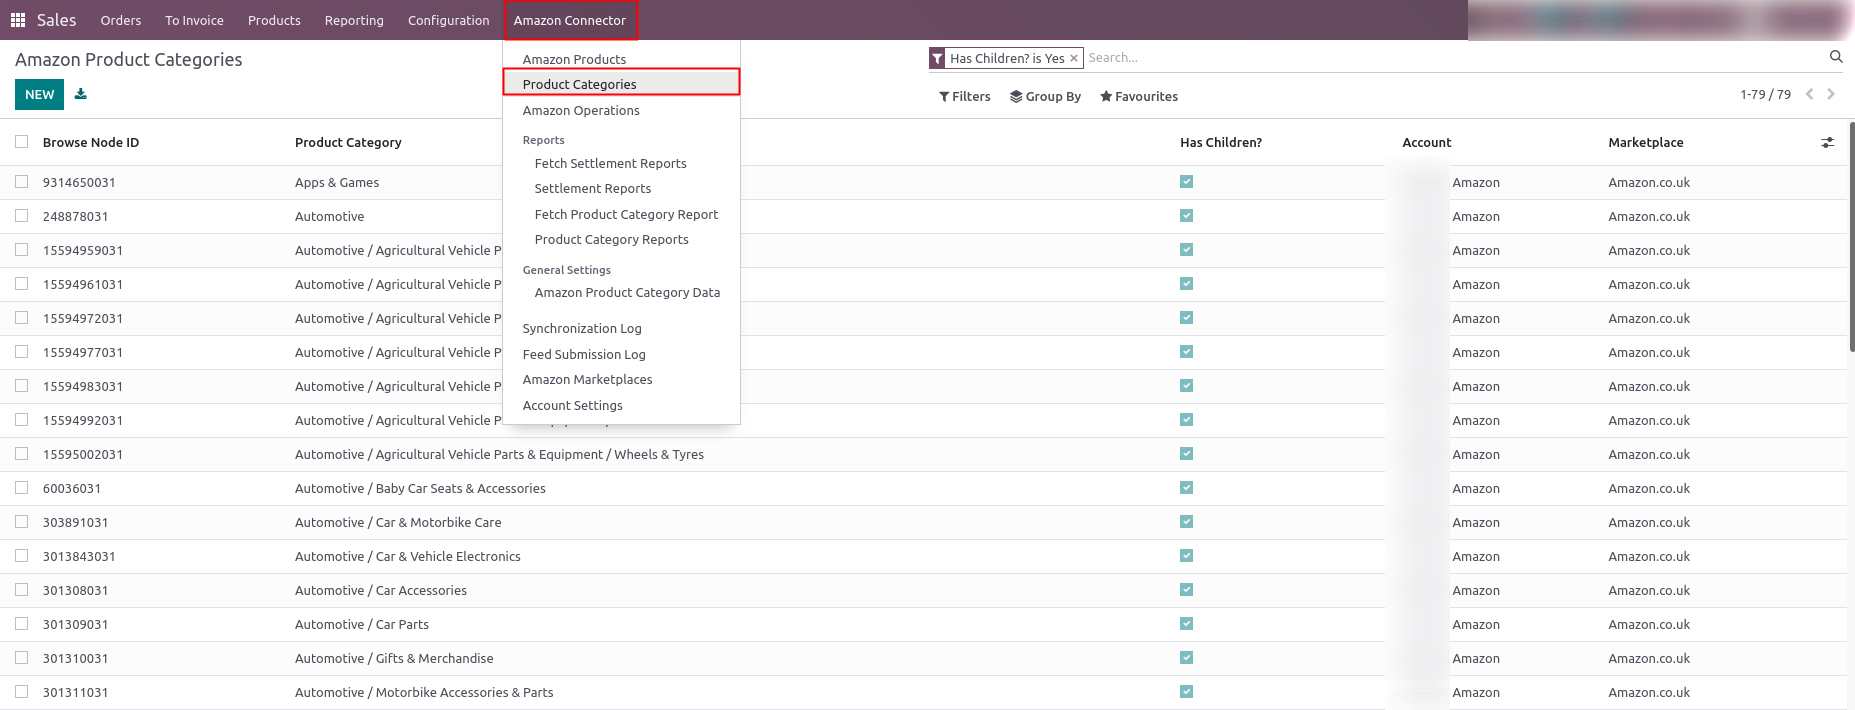The width and height of the screenshot is (1855, 710).
Task: Sort by Browse Node ID column
Action: coord(91,142)
